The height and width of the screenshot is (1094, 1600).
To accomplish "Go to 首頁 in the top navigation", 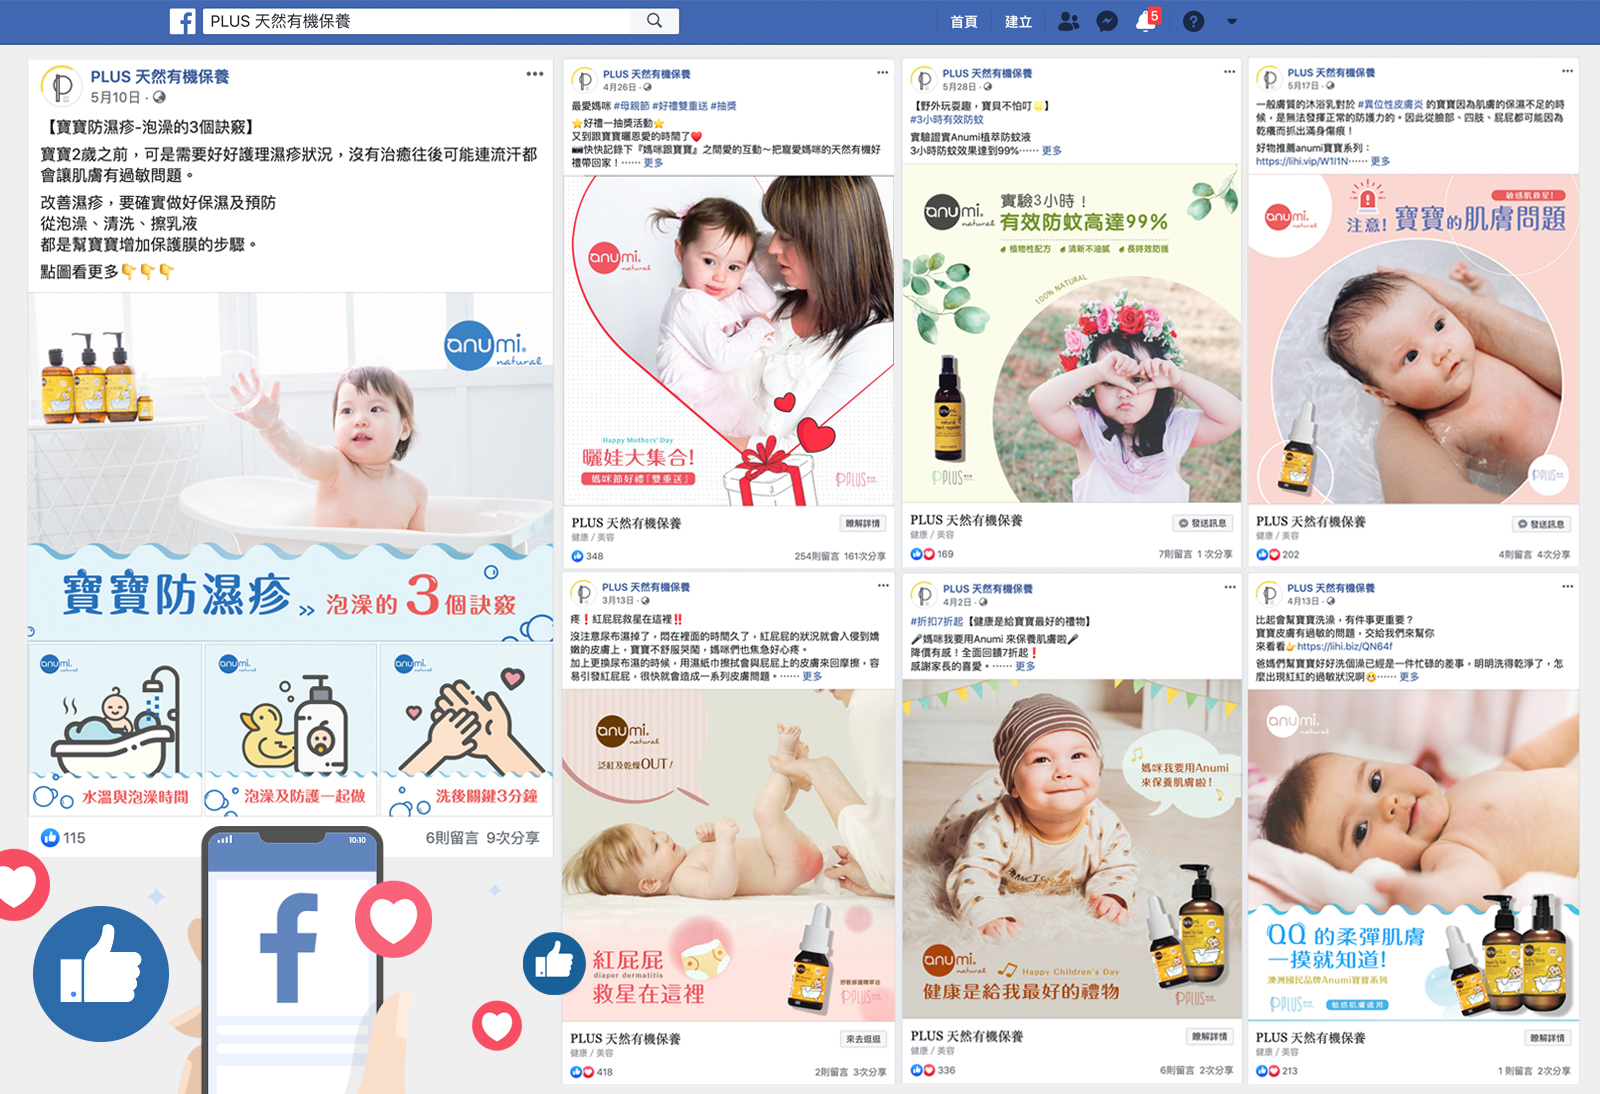I will [963, 22].
